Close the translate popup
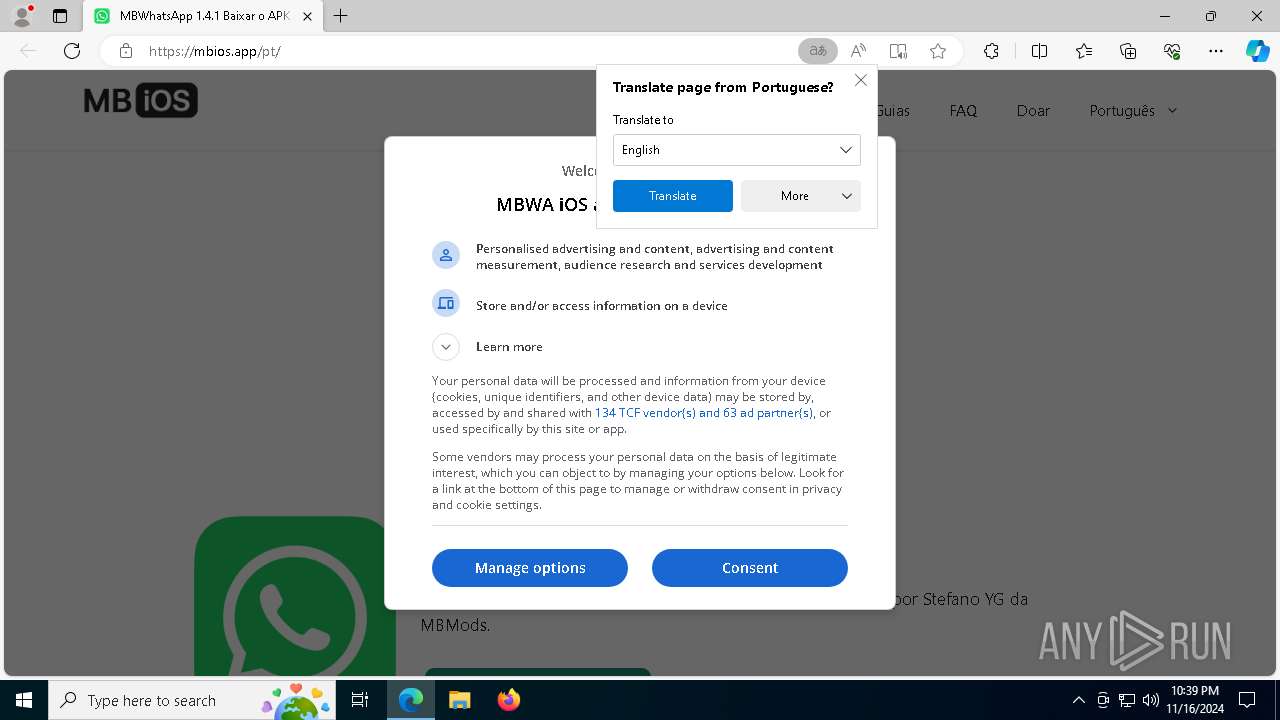1280x720 pixels. click(x=860, y=80)
